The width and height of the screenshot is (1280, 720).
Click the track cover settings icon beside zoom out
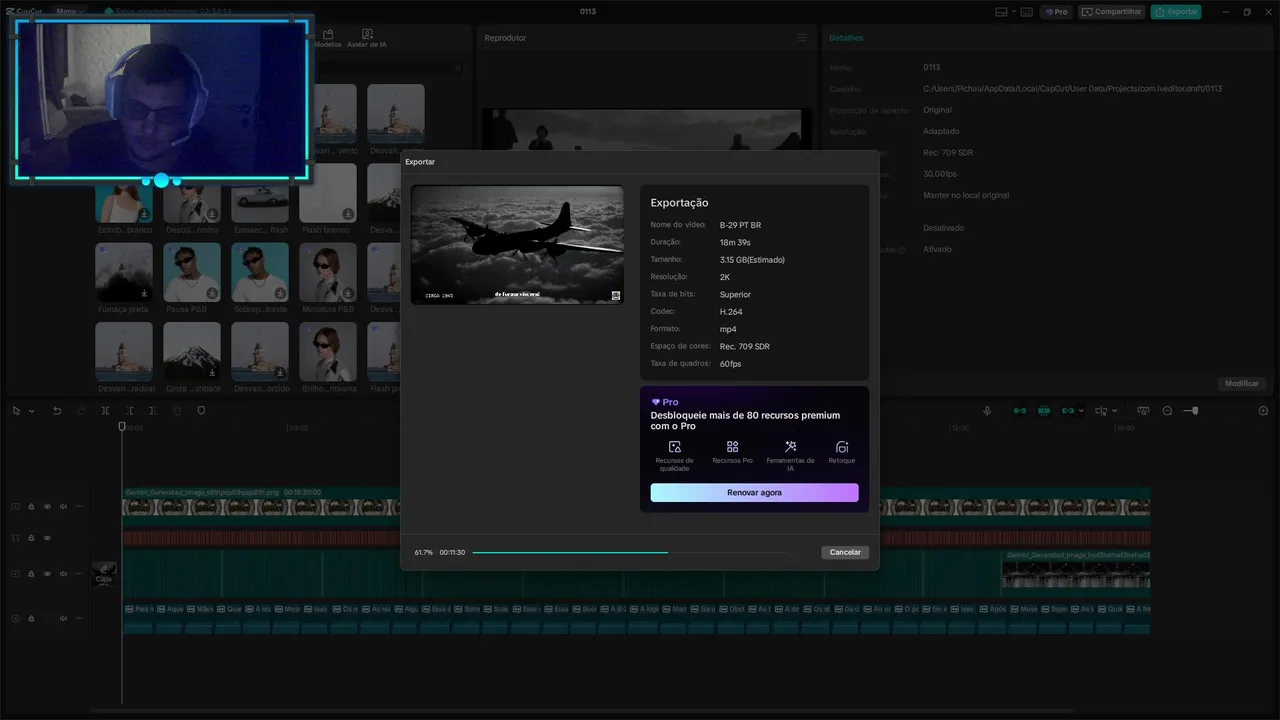[1141, 411]
